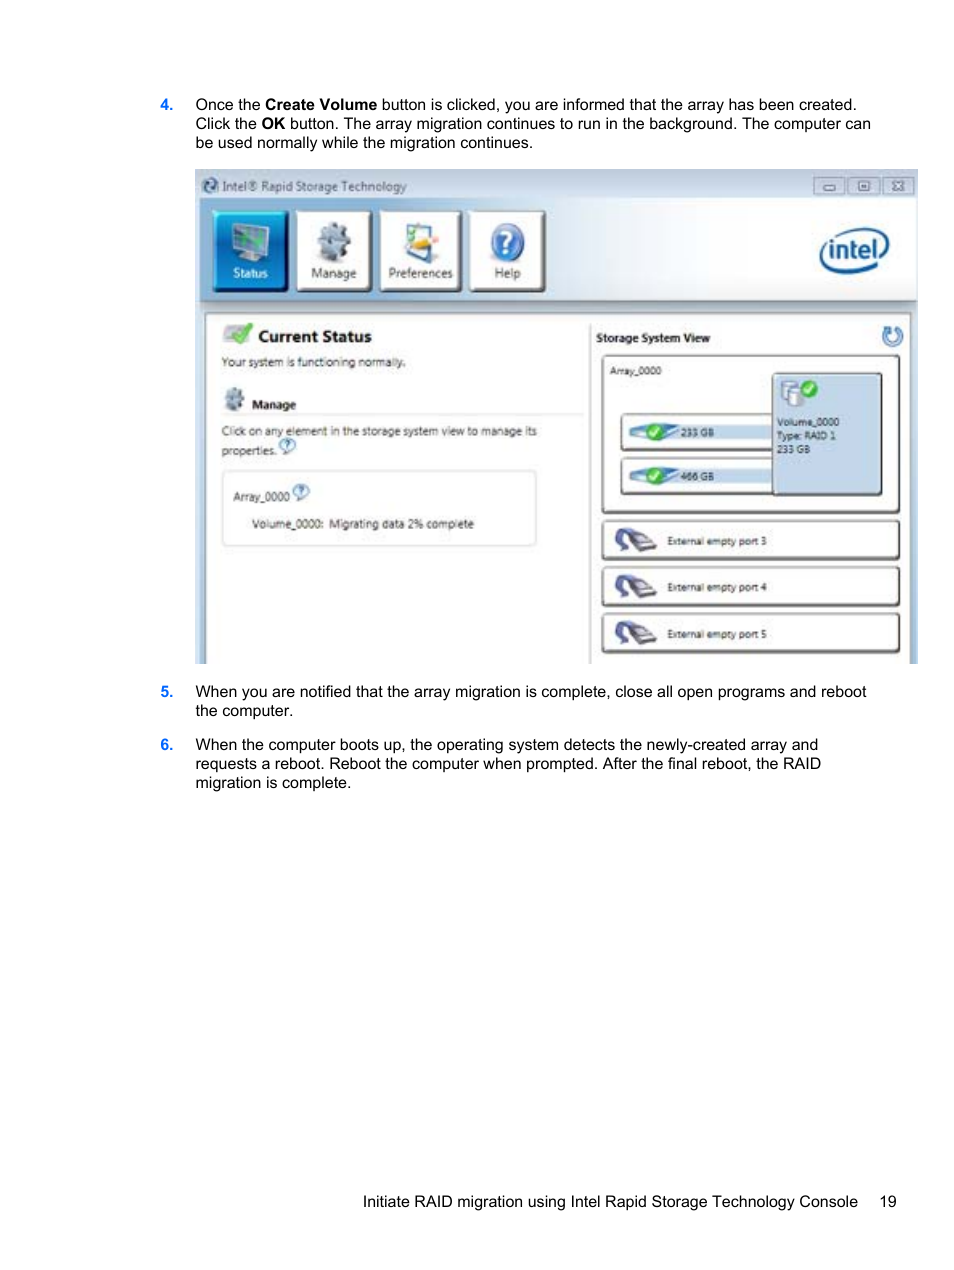The image size is (954, 1270).
Task: Click the Intel logo
Action: pos(854,251)
